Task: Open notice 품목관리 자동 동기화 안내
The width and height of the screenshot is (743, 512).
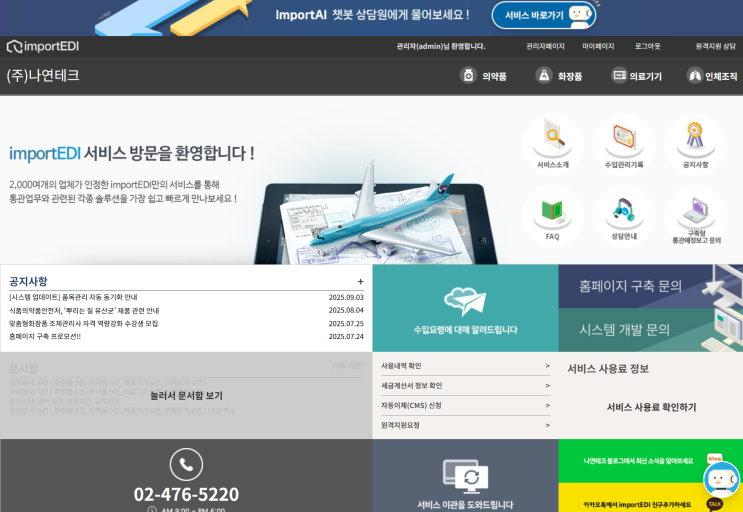Action: coord(73,297)
